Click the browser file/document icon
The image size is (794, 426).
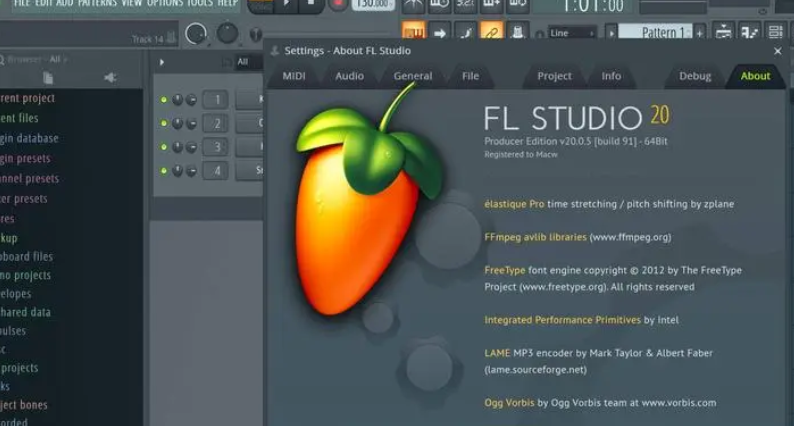coord(48,78)
